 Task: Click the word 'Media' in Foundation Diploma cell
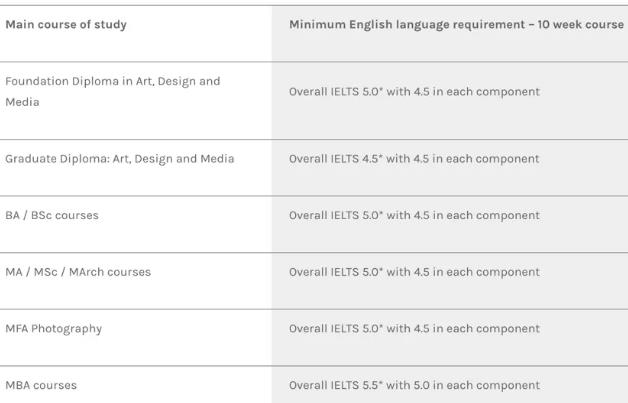pyautogui.click(x=22, y=102)
